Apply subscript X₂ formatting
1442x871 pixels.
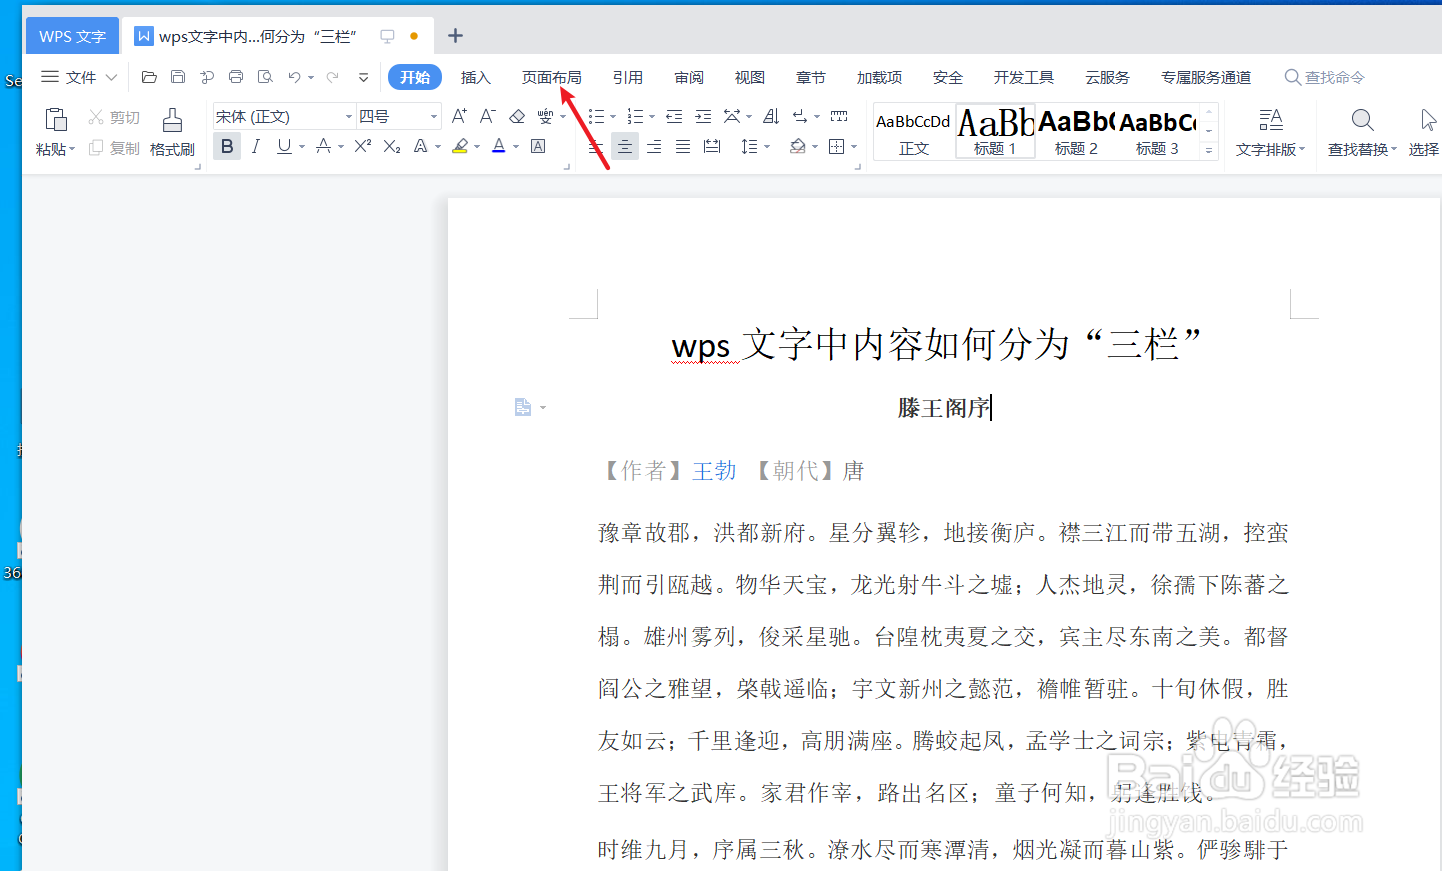point(392,146)
